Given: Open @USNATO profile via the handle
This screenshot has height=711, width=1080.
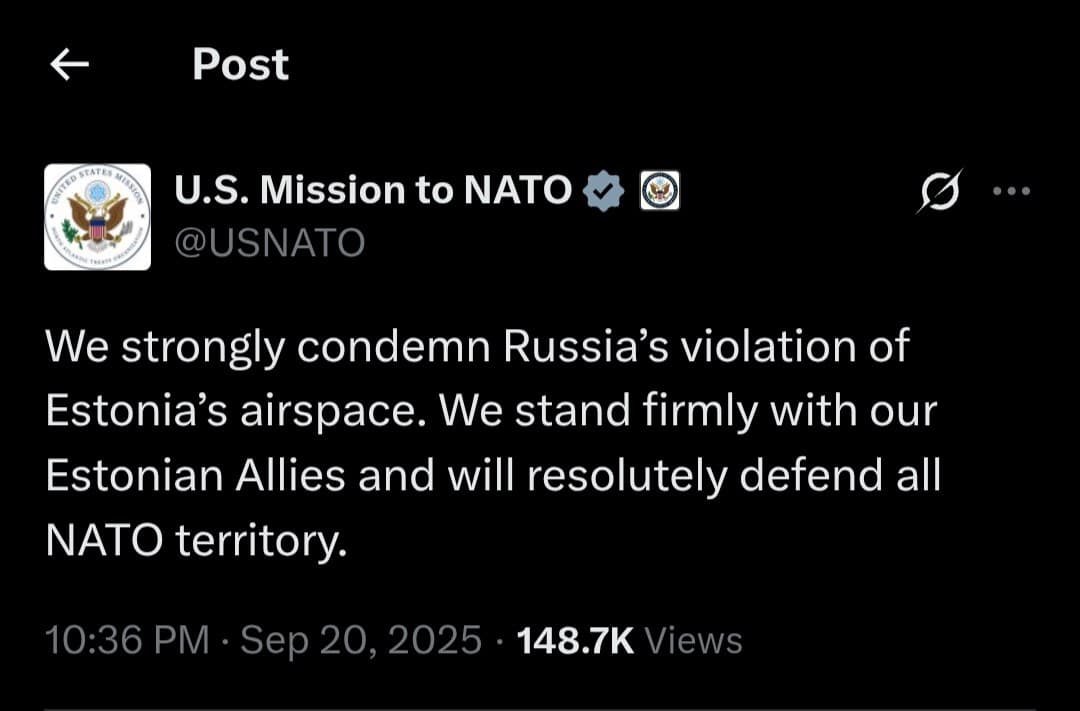Looking at the screenshot, I should 268,241.
